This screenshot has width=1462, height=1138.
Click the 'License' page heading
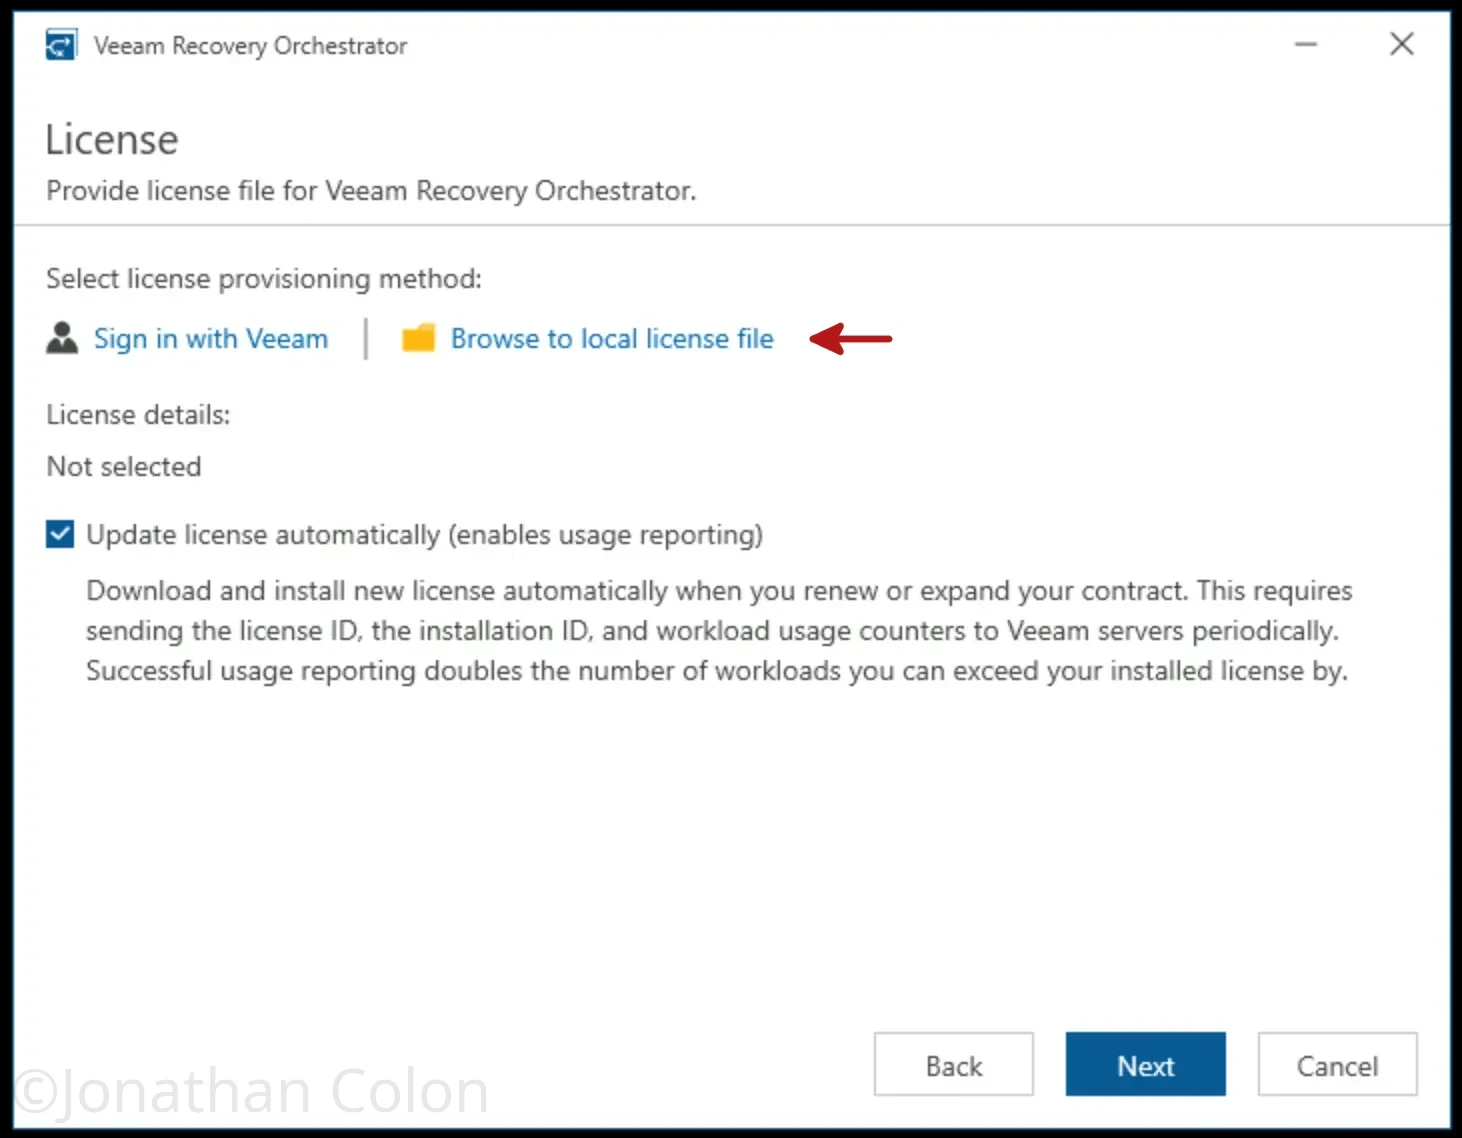[112, 140]
